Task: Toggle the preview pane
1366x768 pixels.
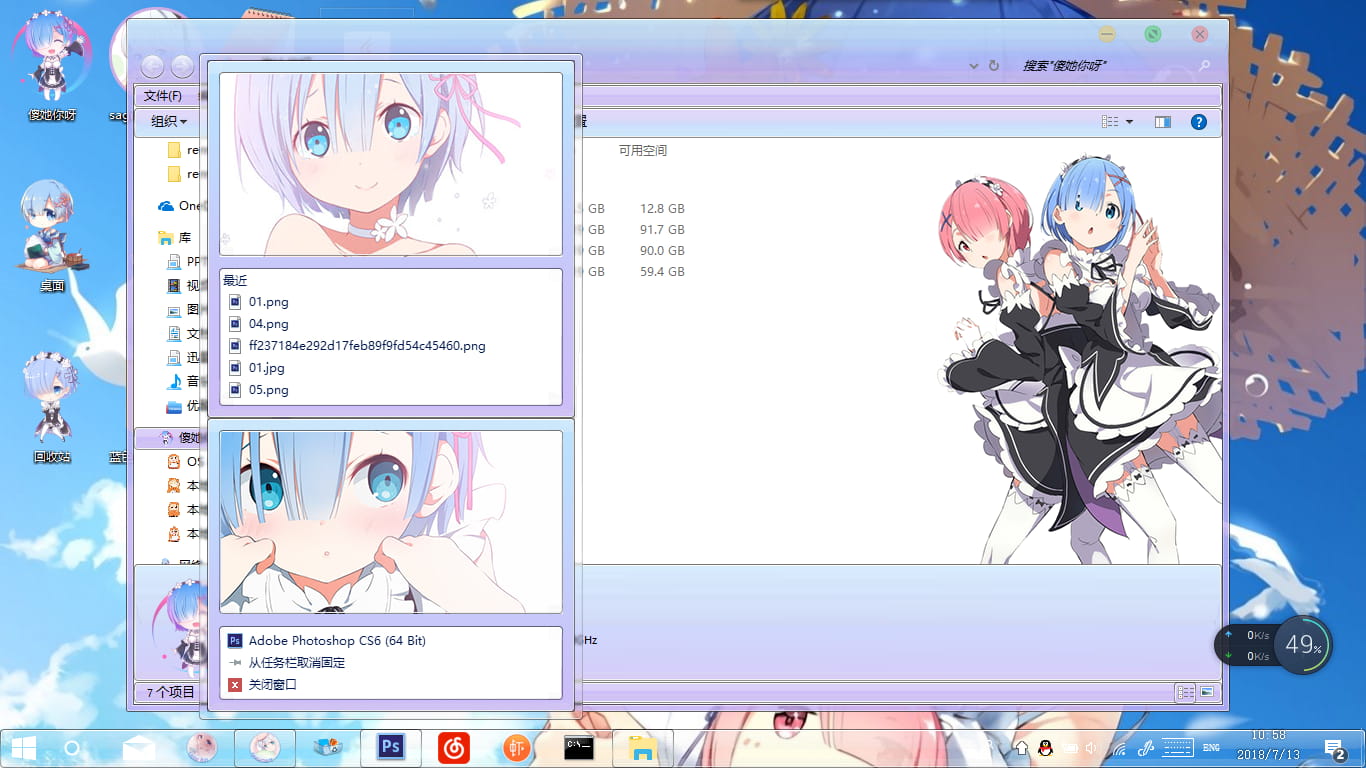Action: click(1162, 122)
